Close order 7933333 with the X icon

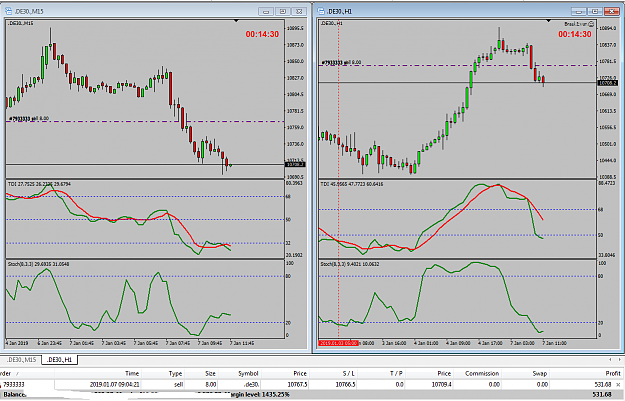[618, 385]
